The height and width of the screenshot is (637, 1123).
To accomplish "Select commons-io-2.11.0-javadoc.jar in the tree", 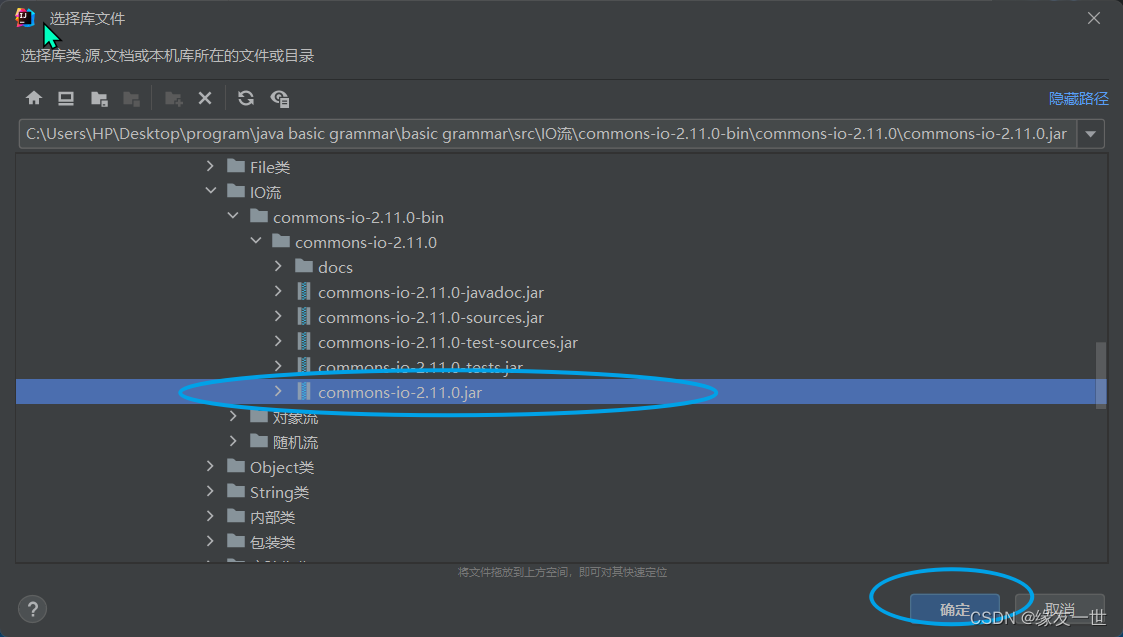I will [x=431, y=291].
